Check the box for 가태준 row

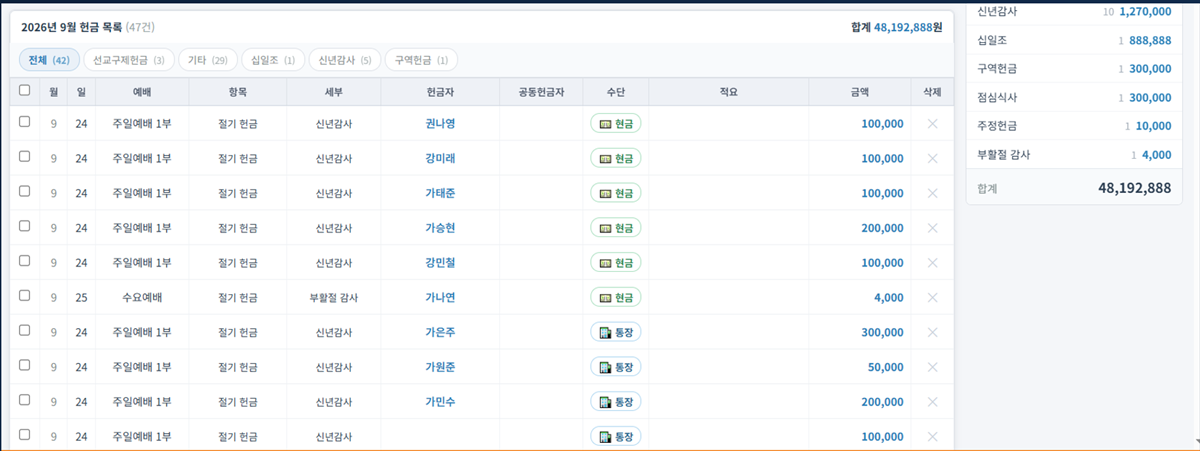pyautogui.click(x=25, y=191)
